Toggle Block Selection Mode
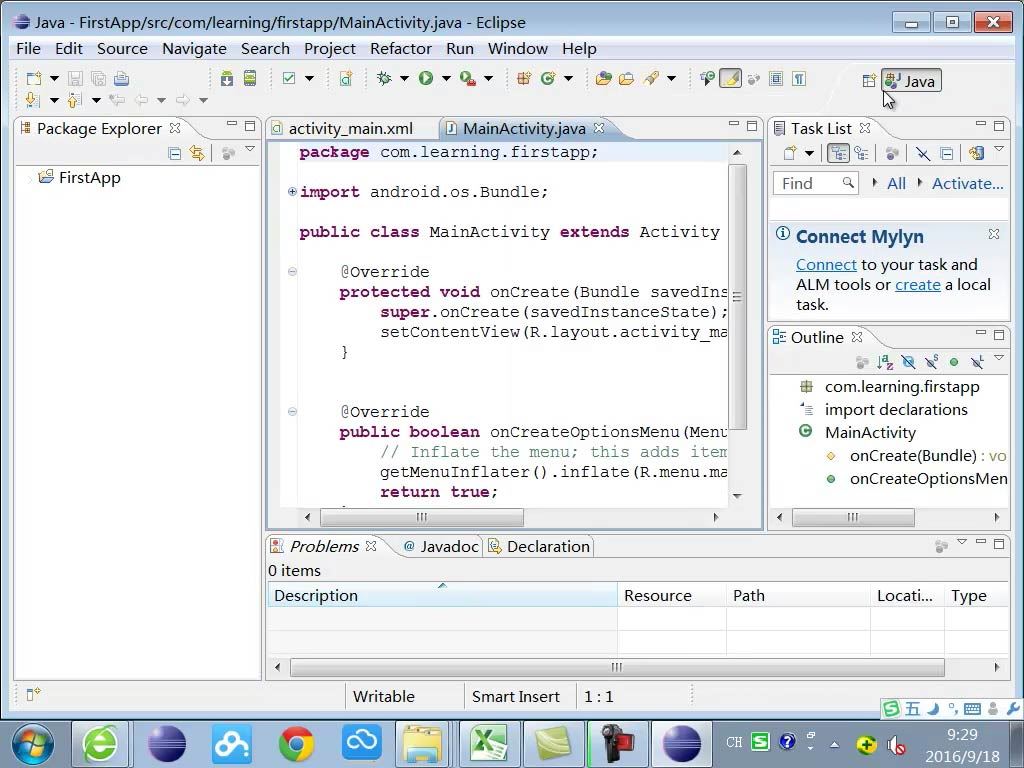Image resolution: width=1024 pixels, height=768 pixels. (x=776, y=79)
